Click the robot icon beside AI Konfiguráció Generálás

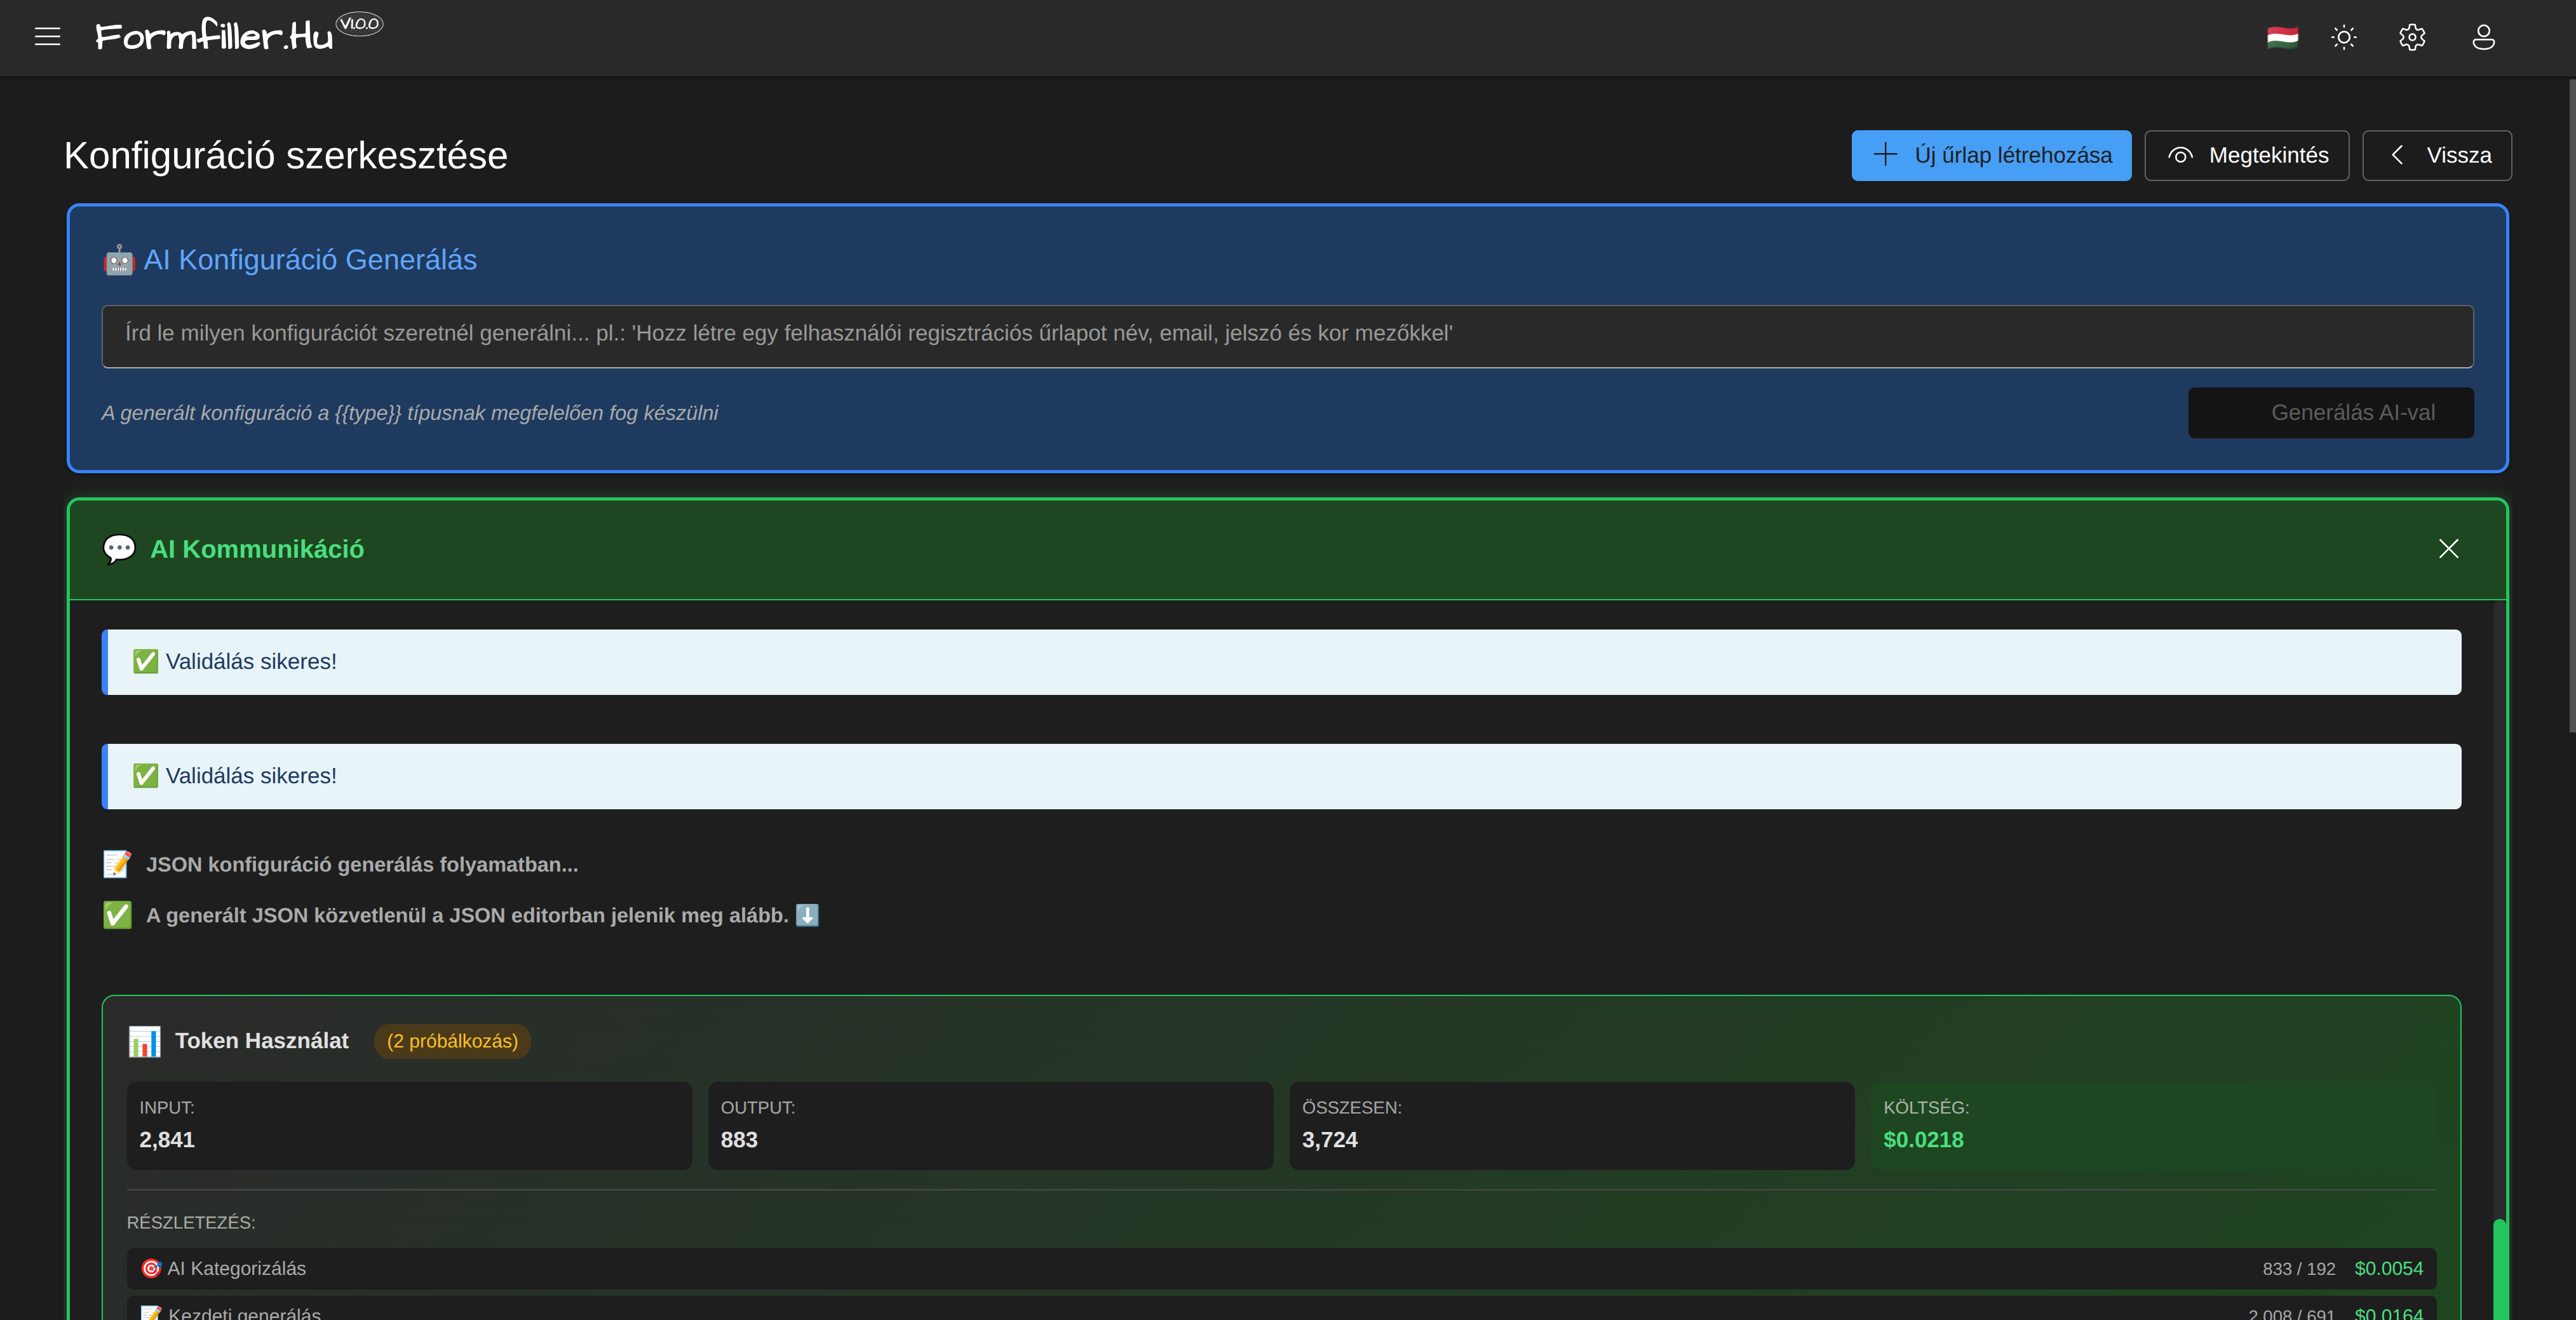(x=119, y=259)
